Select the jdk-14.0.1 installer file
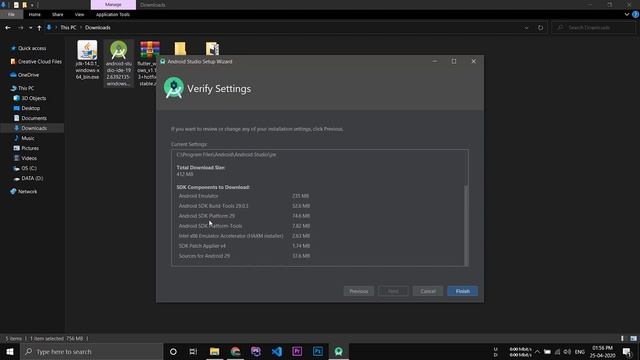The image size is (640, 360). (87, 60)
